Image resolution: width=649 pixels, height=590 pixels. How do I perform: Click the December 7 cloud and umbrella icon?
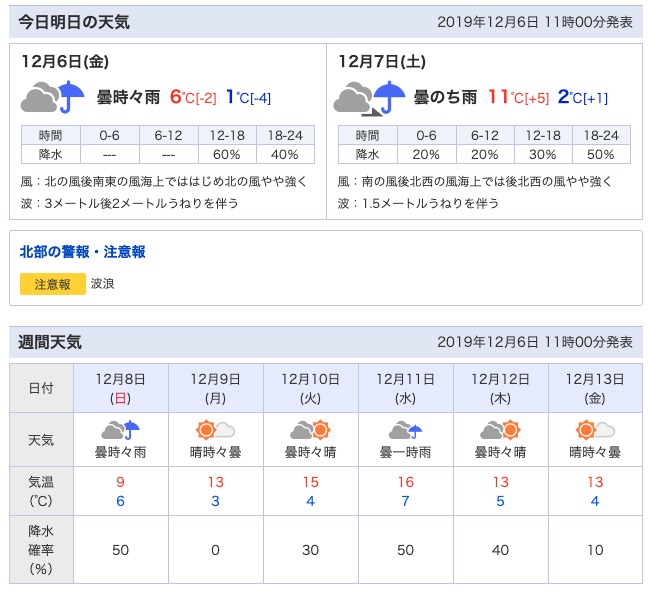[x=370, y=98]
